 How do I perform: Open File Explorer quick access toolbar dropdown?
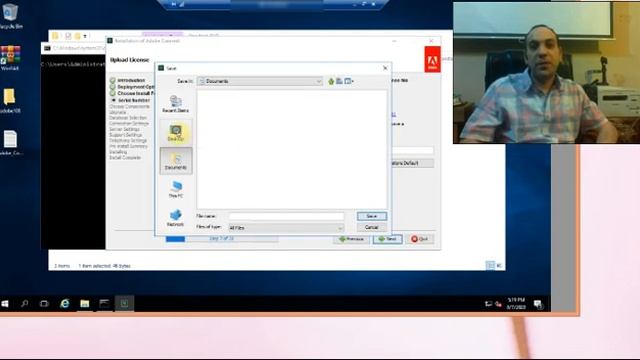(85, 37)
